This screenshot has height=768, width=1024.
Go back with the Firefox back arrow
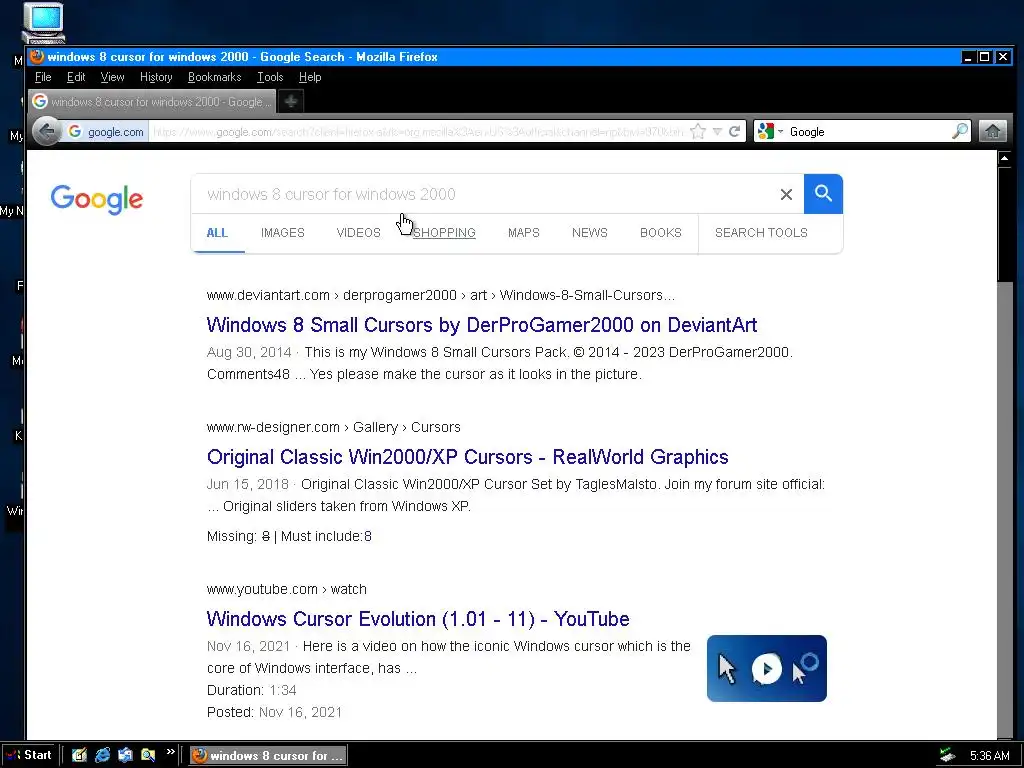coord(46,131)
